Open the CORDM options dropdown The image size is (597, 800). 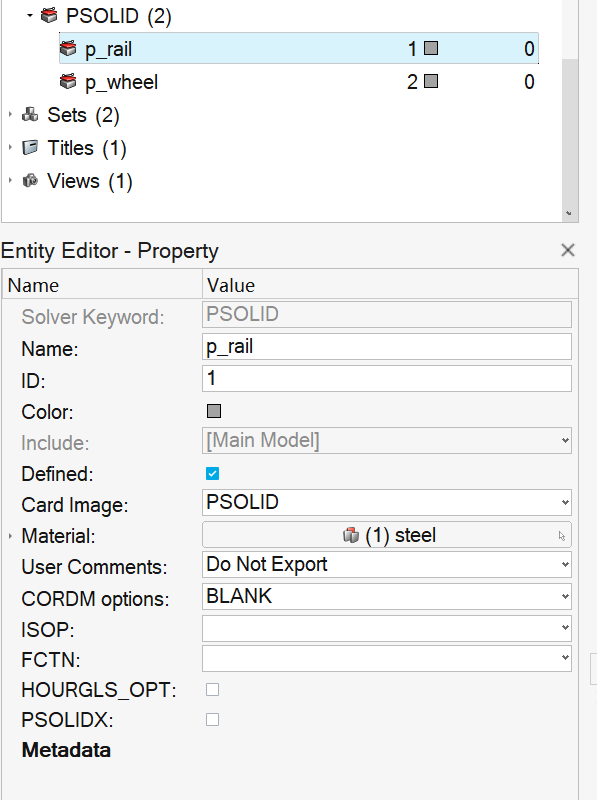point(387,596)
